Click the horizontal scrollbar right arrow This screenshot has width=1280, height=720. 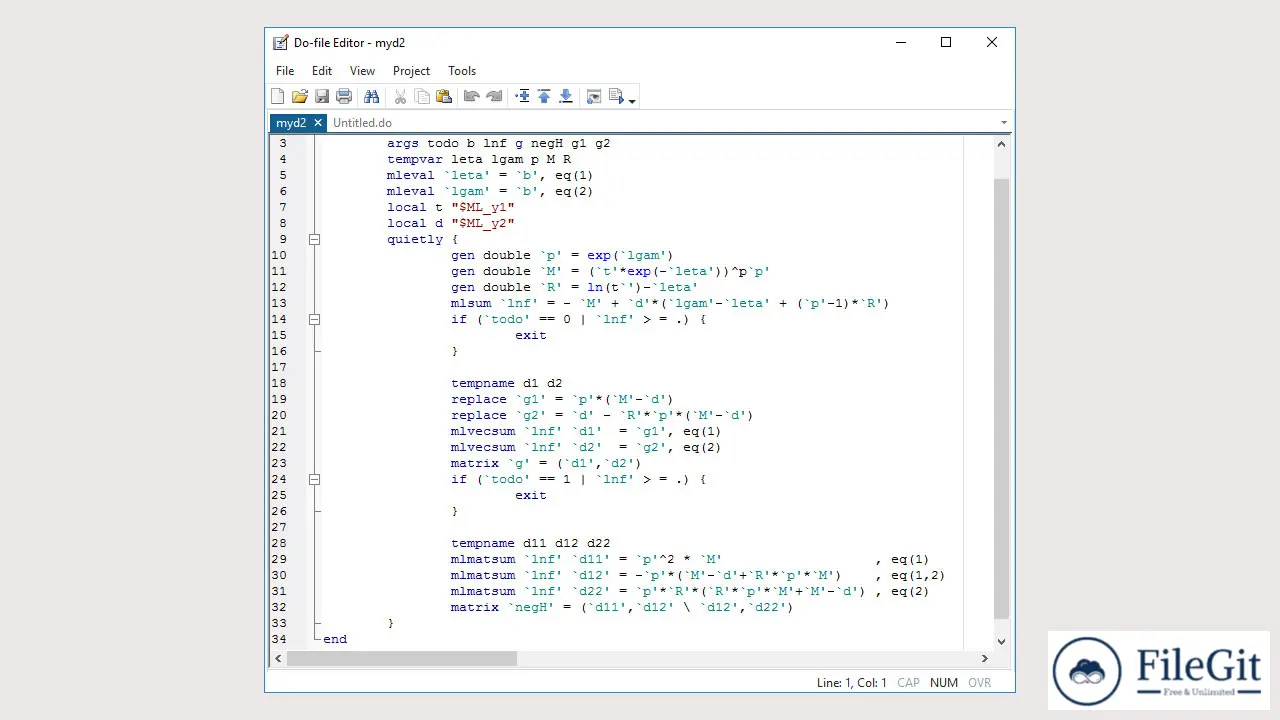pyautogui.click(x=984, y=658)
